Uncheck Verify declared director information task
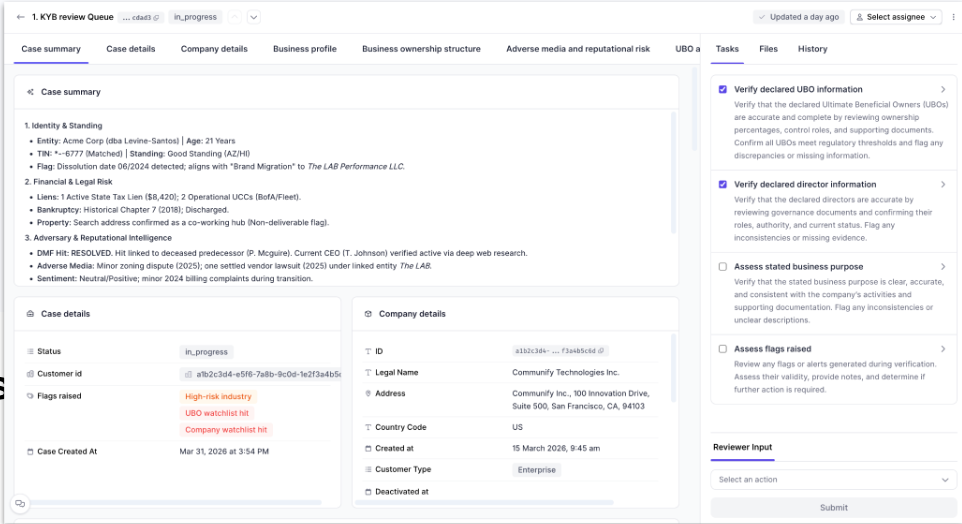 (723, 185)
